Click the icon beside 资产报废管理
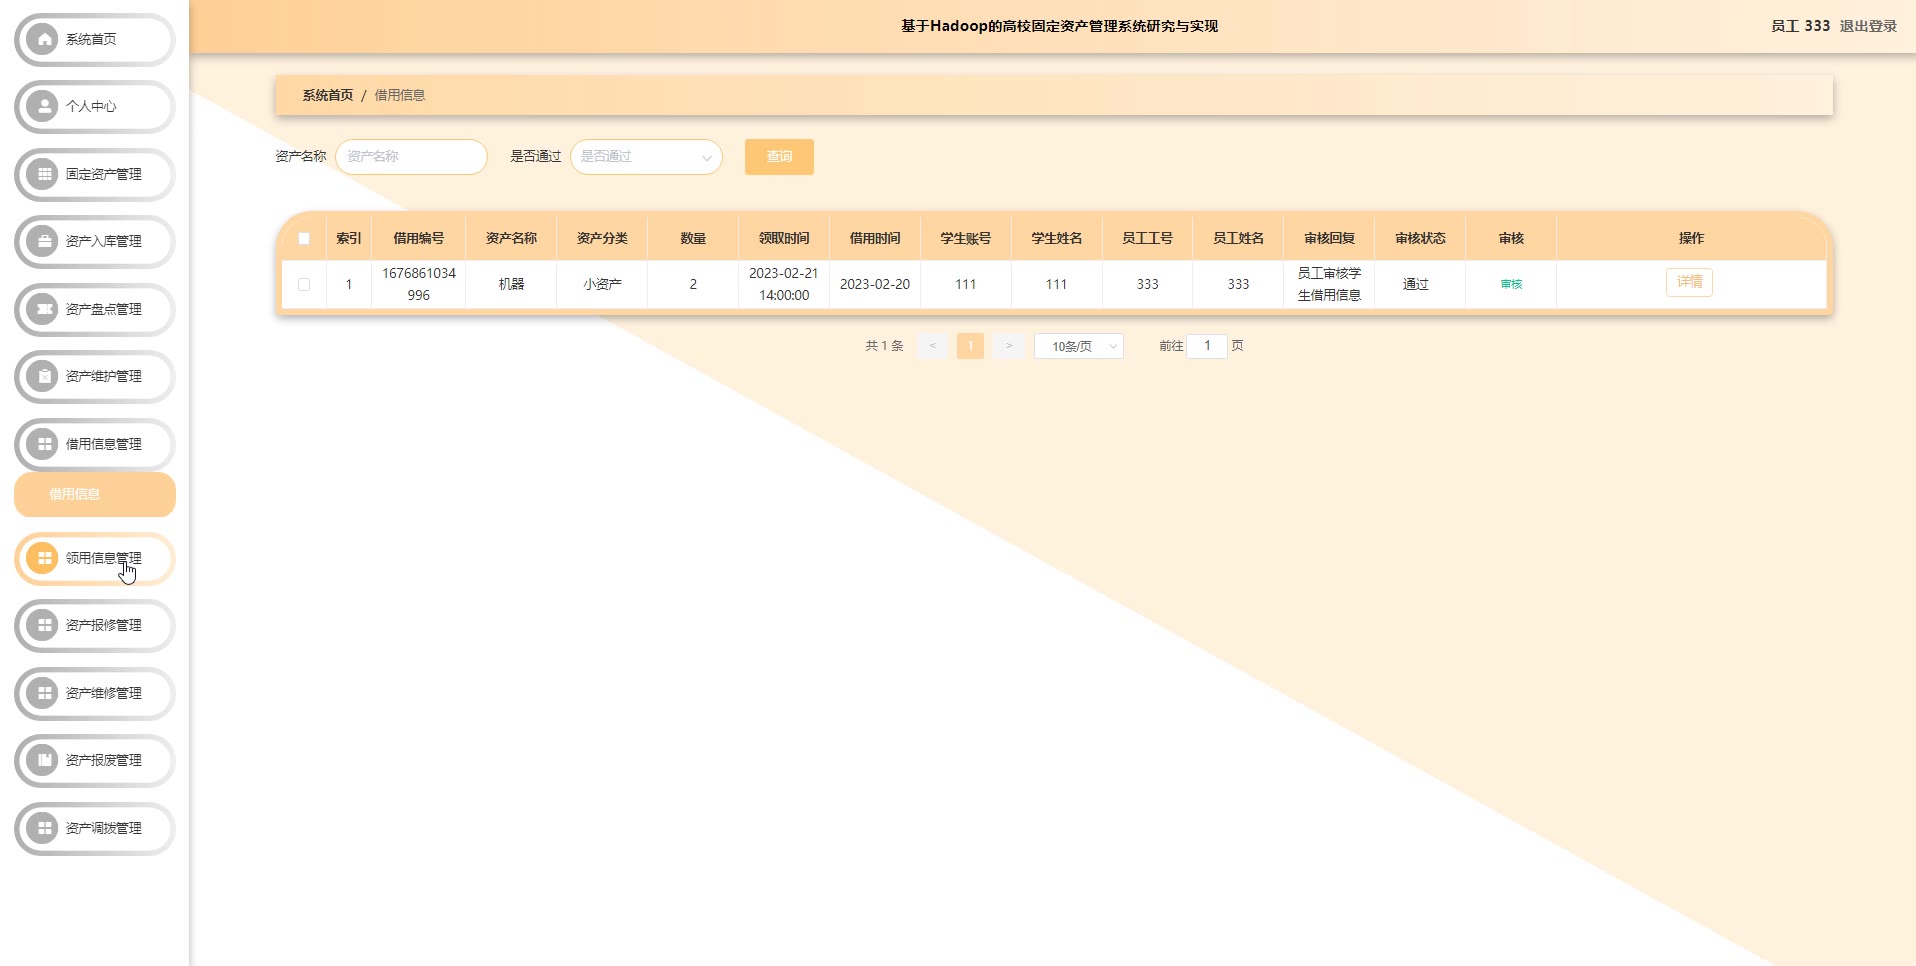The image size is (1916, 966). click(44, 761)
